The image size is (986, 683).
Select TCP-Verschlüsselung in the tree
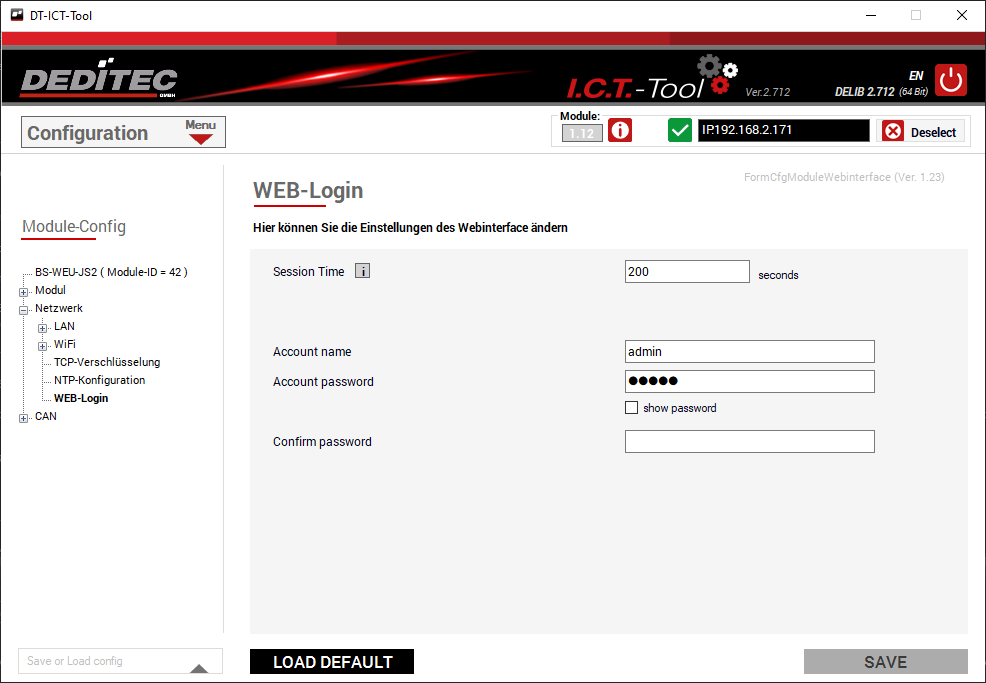pos(106,362)
